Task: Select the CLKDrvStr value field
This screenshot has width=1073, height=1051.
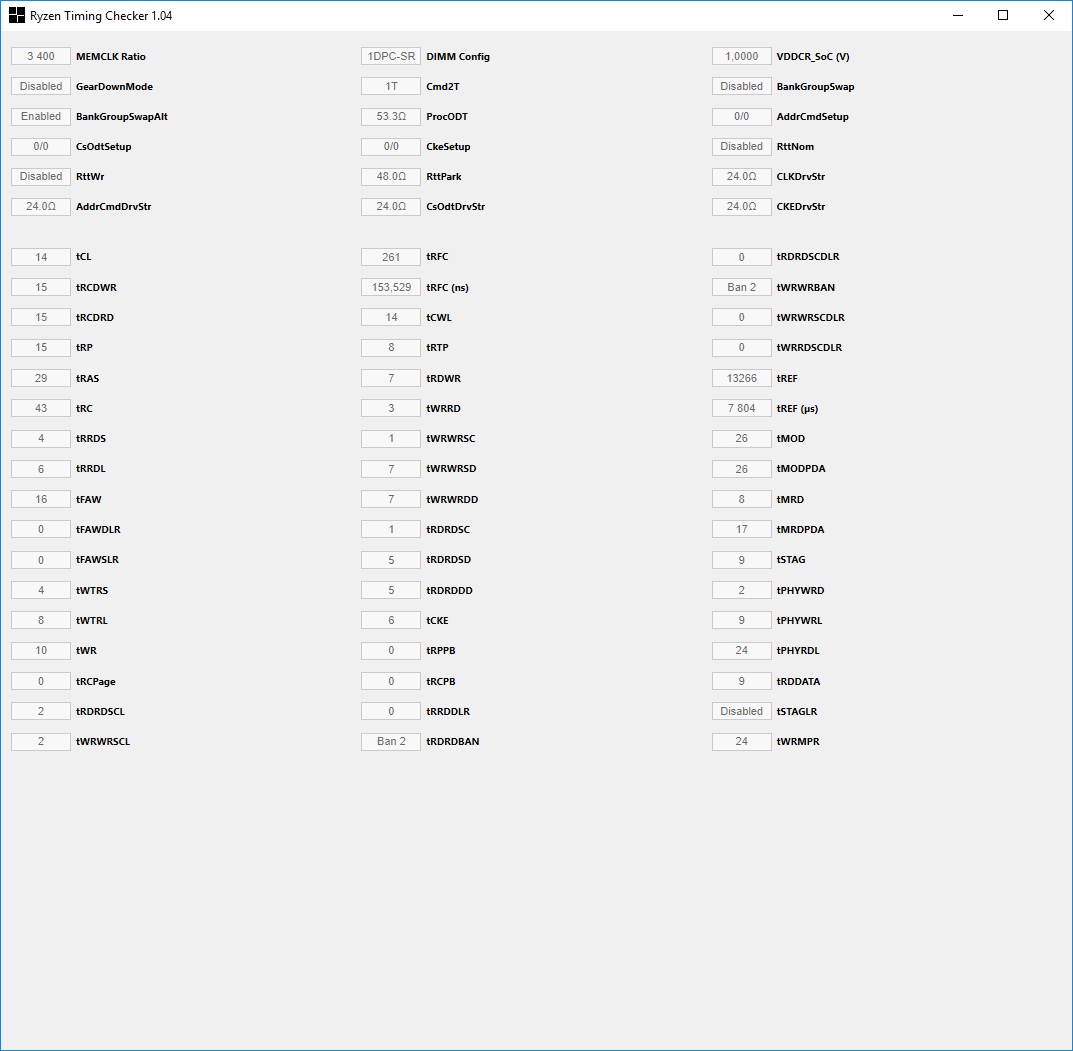Action: [x=742, y=177]
